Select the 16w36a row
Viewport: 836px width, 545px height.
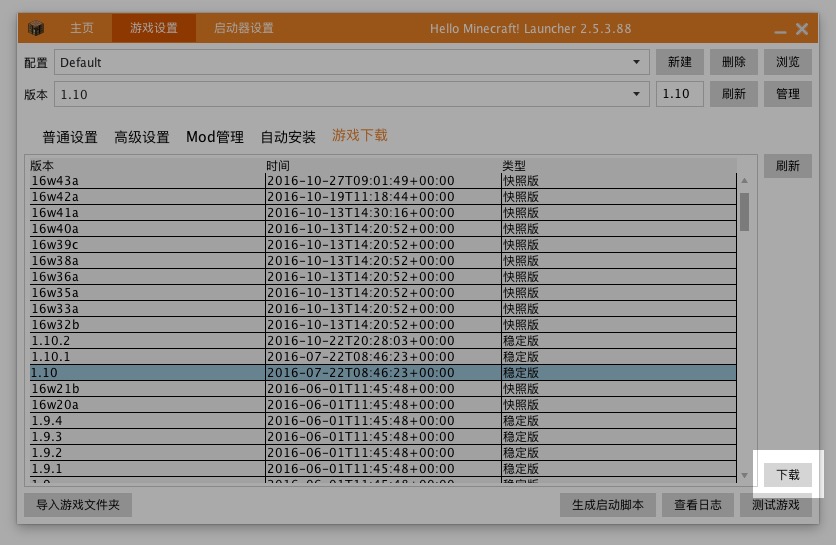click(383, 276)
